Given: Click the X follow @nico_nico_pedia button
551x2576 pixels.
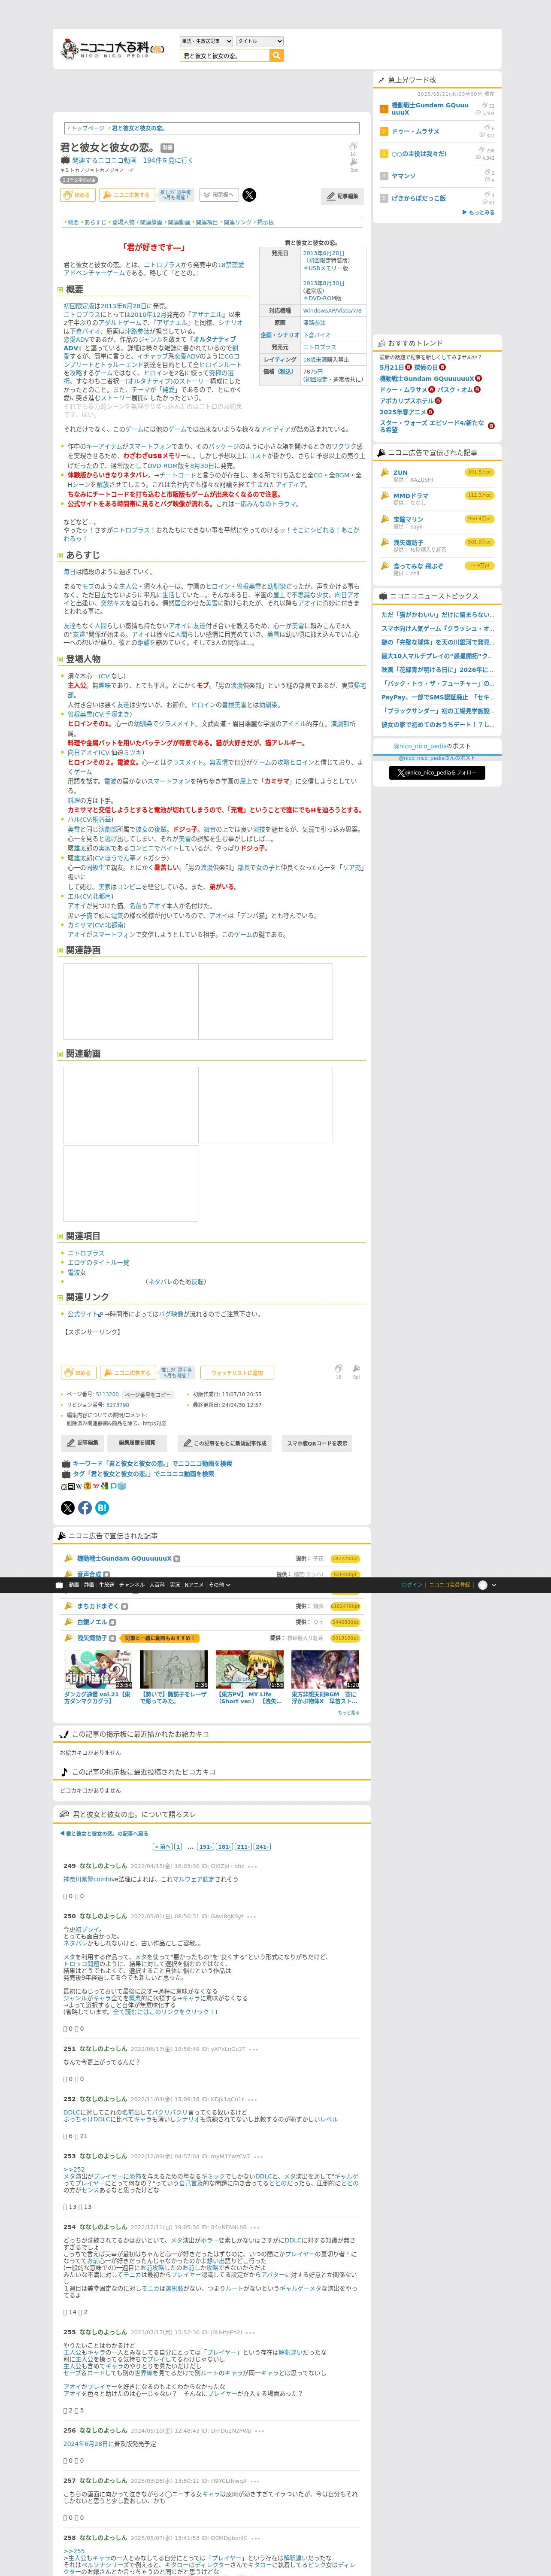Looking at the screenshot, I should [x=437, y=772].
